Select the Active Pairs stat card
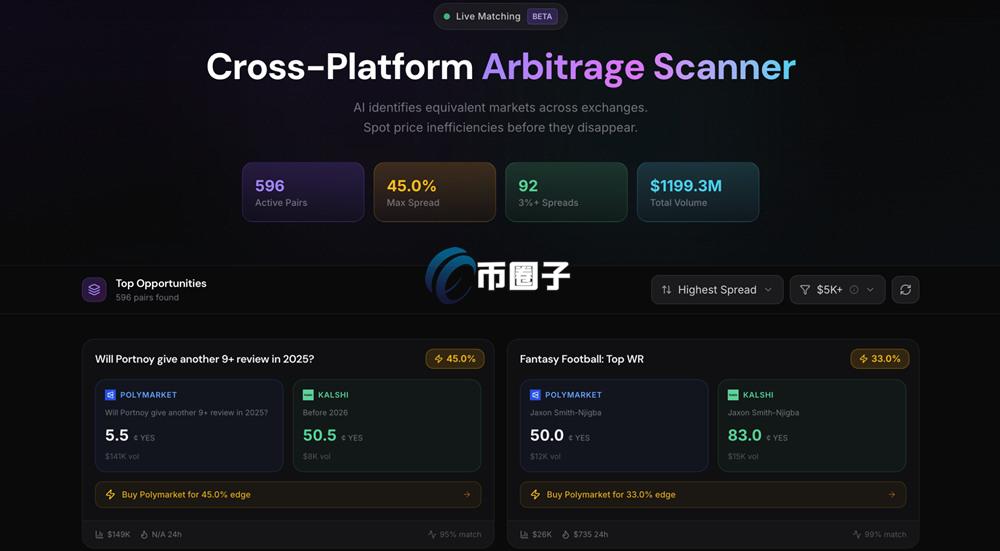This screenshot has height=551, width=1000. (303, 192)
